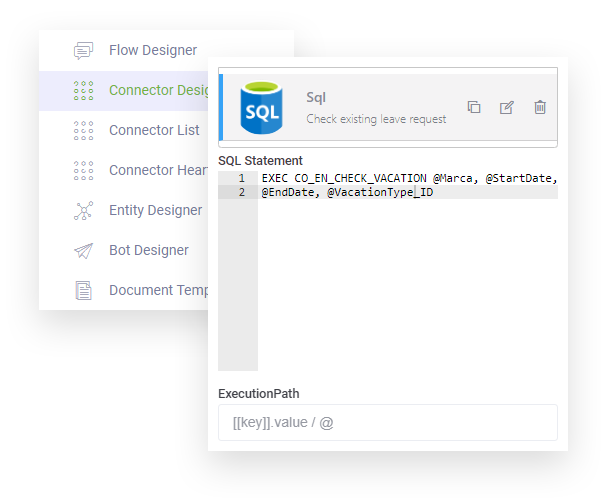The height and width of the screenshot is (500, 605).
Task: Click line number 1 in the gutter
Action: (x=242, y=178)
